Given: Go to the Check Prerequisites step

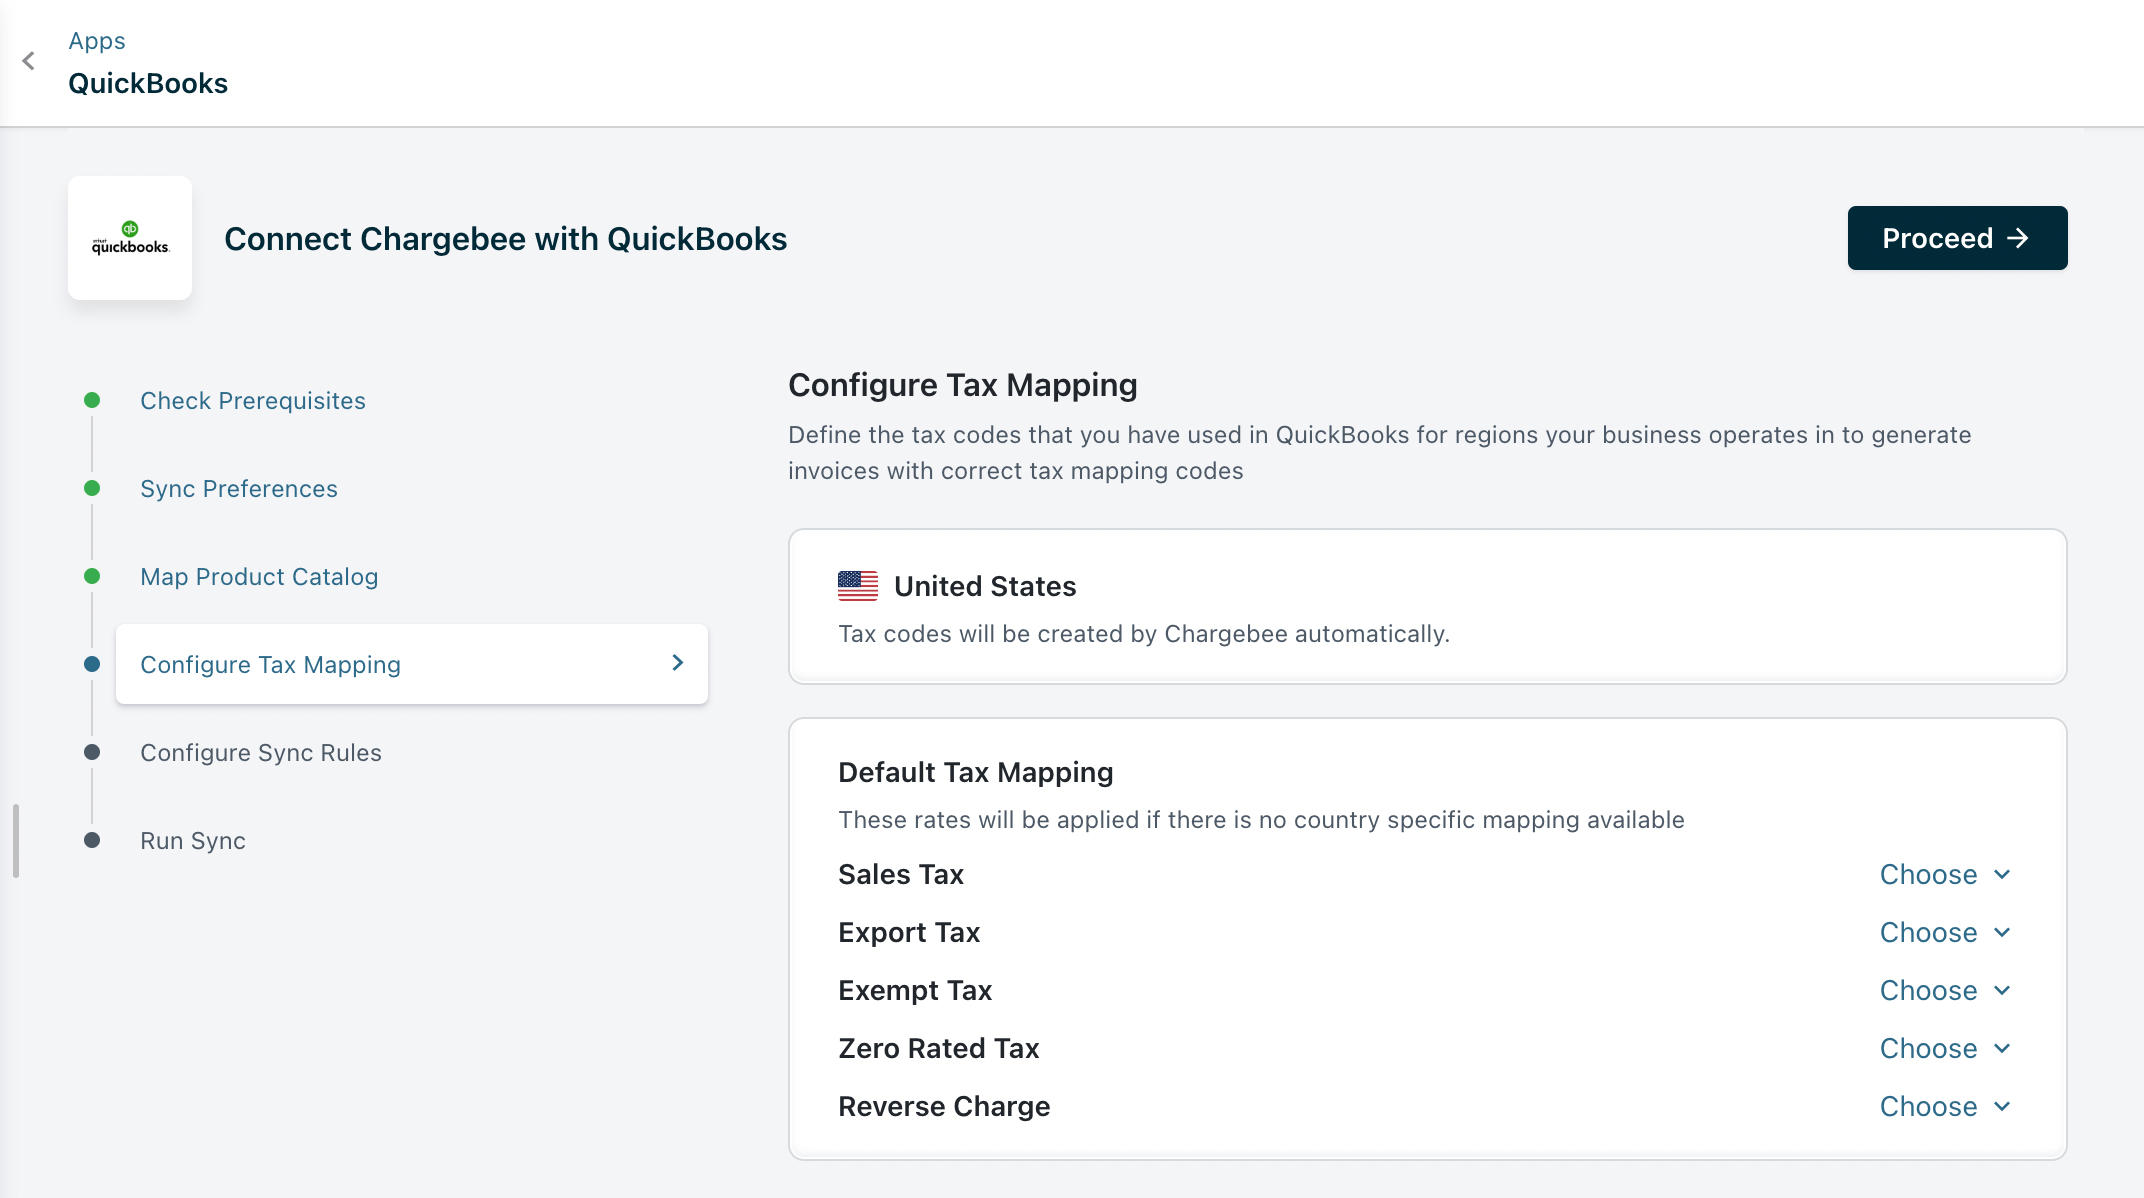Looking at the screenshot, I should [x=253, y=400].
